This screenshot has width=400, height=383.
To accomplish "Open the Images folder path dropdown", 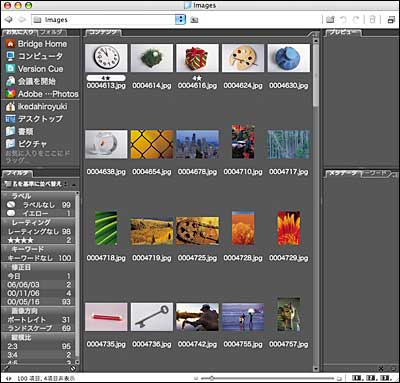I will 180,20.
